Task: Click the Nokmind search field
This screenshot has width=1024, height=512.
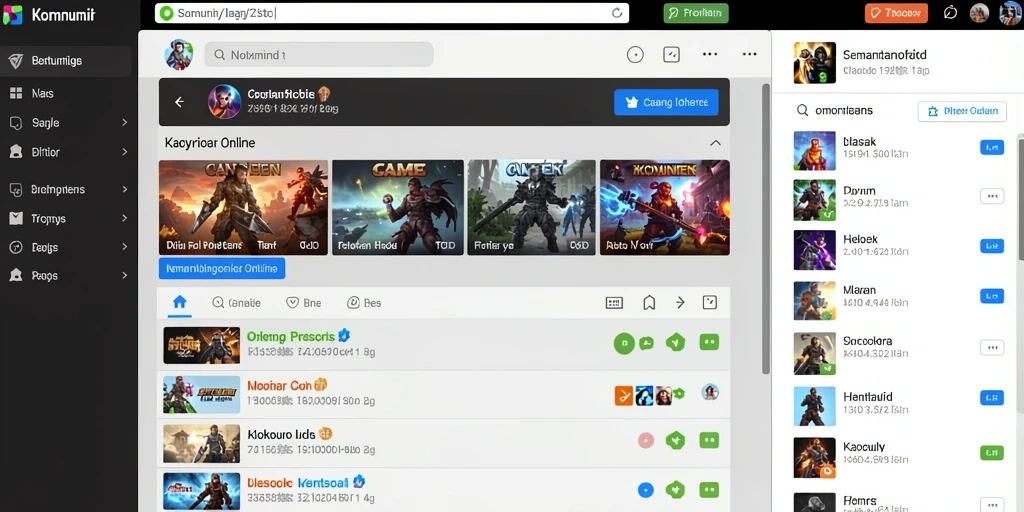Action: 319,56
